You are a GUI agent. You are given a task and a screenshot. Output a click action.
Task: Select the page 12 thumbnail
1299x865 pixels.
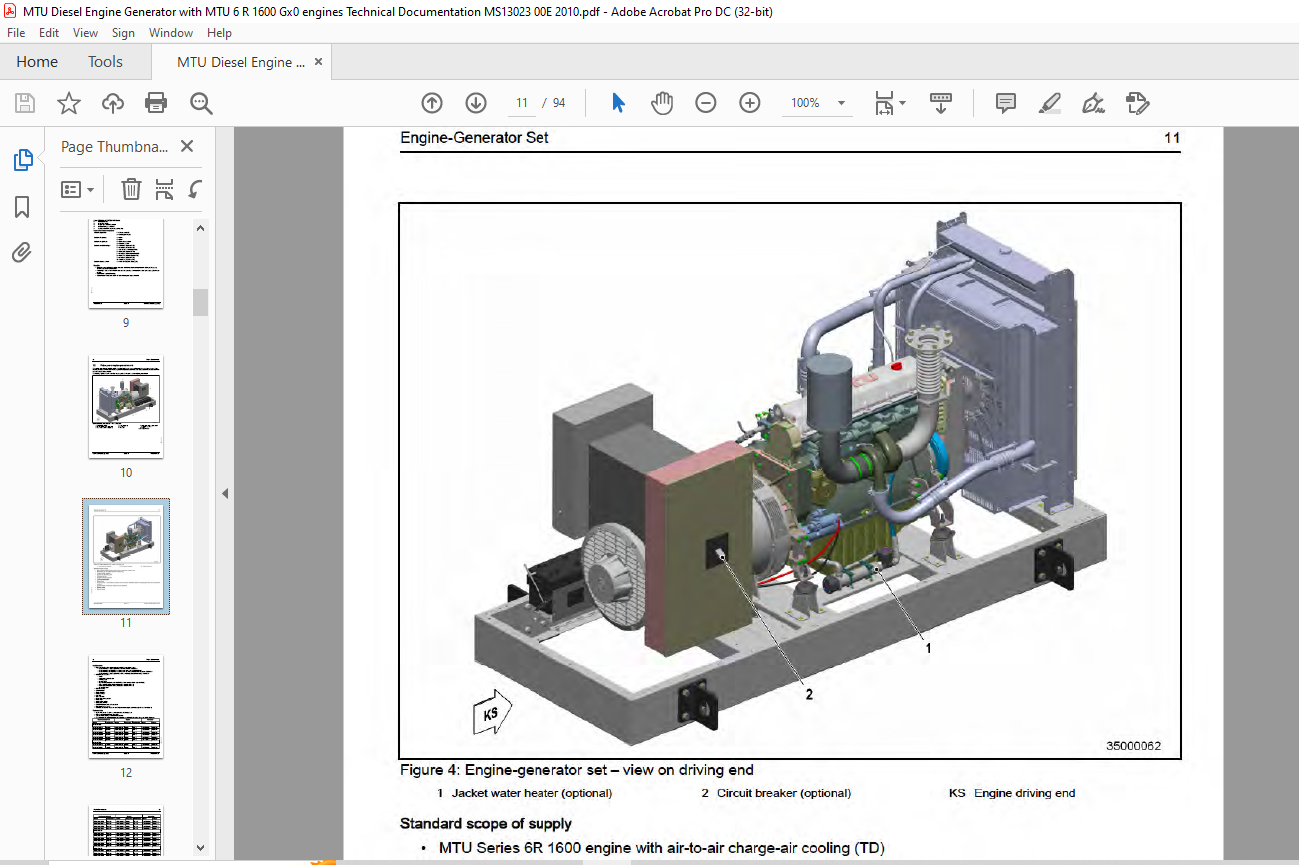(x=126, y=707)
